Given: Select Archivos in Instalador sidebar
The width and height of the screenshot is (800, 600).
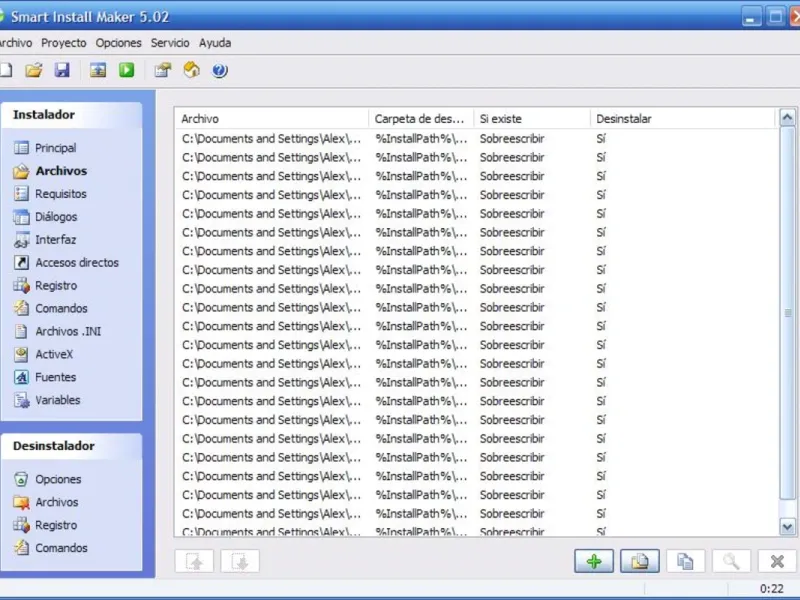Looking at the screenshot, I should [x=50, y=171].
